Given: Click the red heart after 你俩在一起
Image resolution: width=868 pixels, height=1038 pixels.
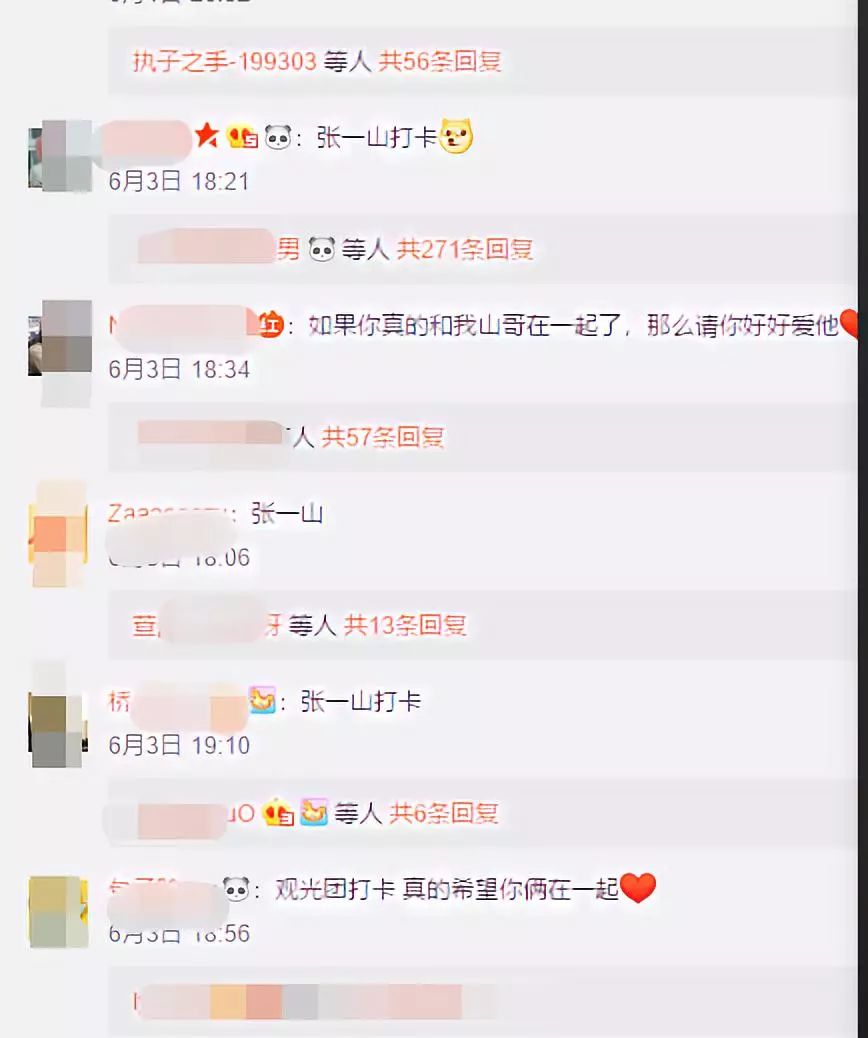Looking at the screenshot, I should pos(638,888).
